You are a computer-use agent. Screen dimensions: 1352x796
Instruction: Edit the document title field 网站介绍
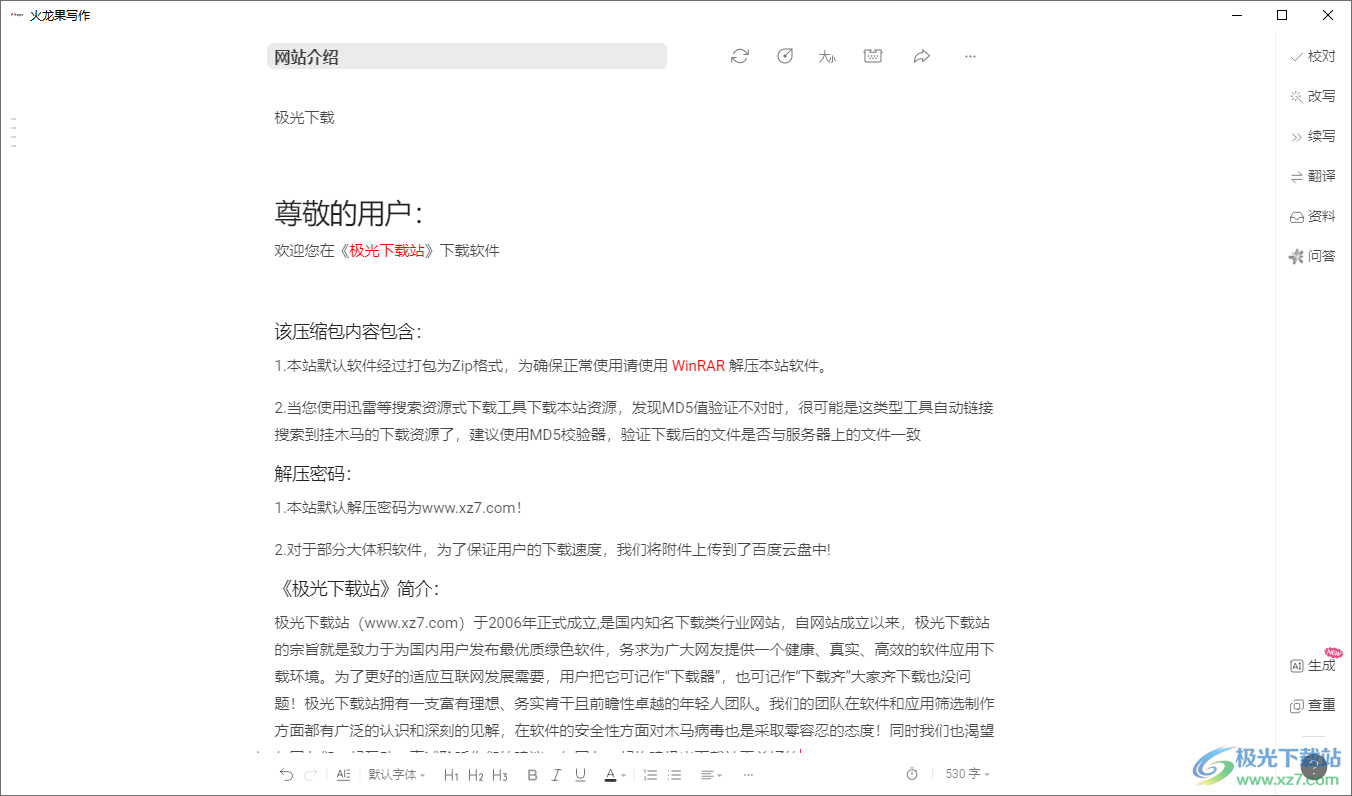467,57
